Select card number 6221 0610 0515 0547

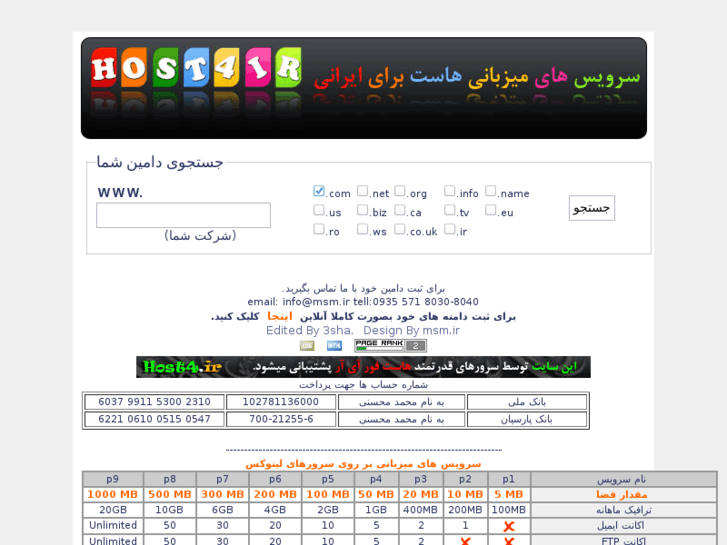point(154,419)
